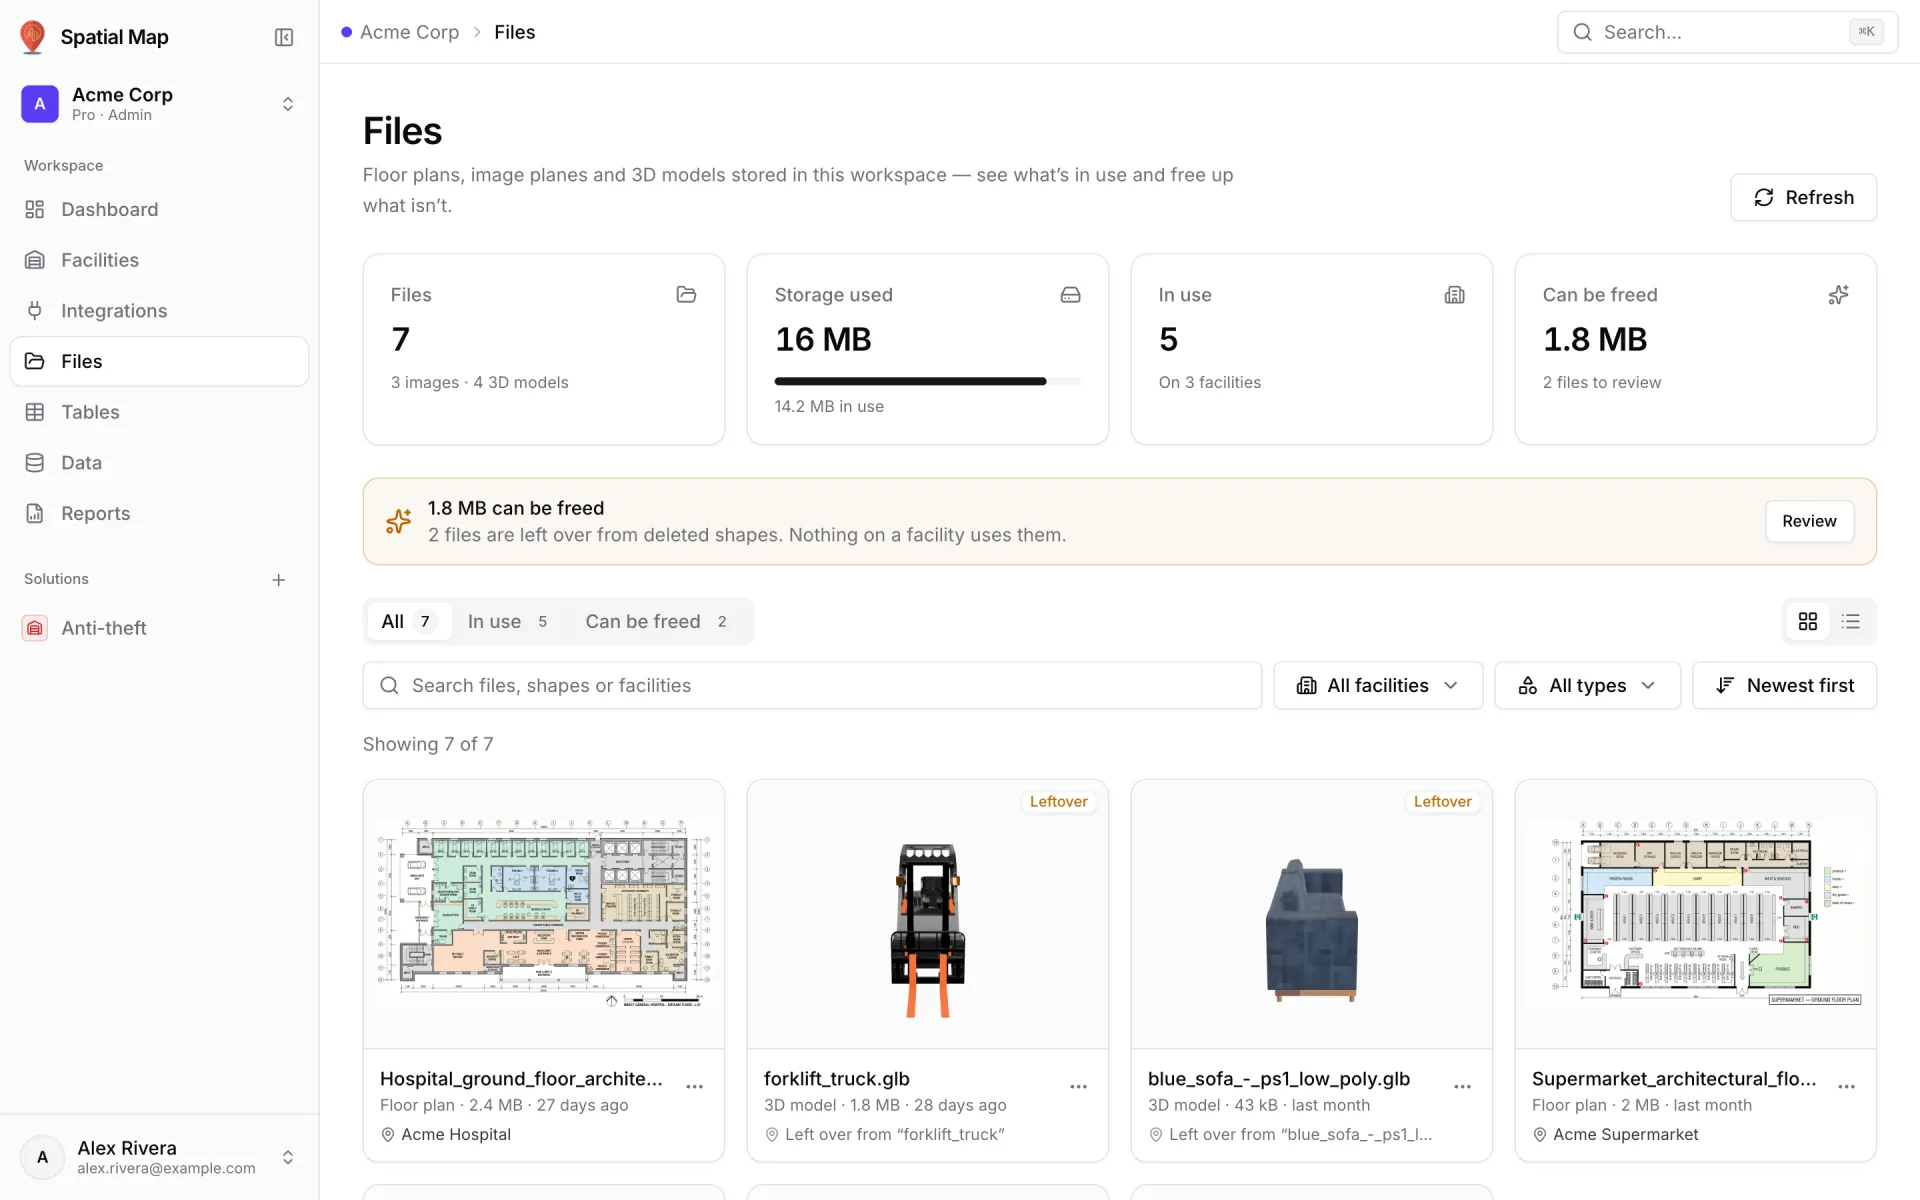Image resolution: width=1920 pixels, height=1200 pixels.
Task: Open the blue sofa model thumbnail
Action: (1312, 914)
